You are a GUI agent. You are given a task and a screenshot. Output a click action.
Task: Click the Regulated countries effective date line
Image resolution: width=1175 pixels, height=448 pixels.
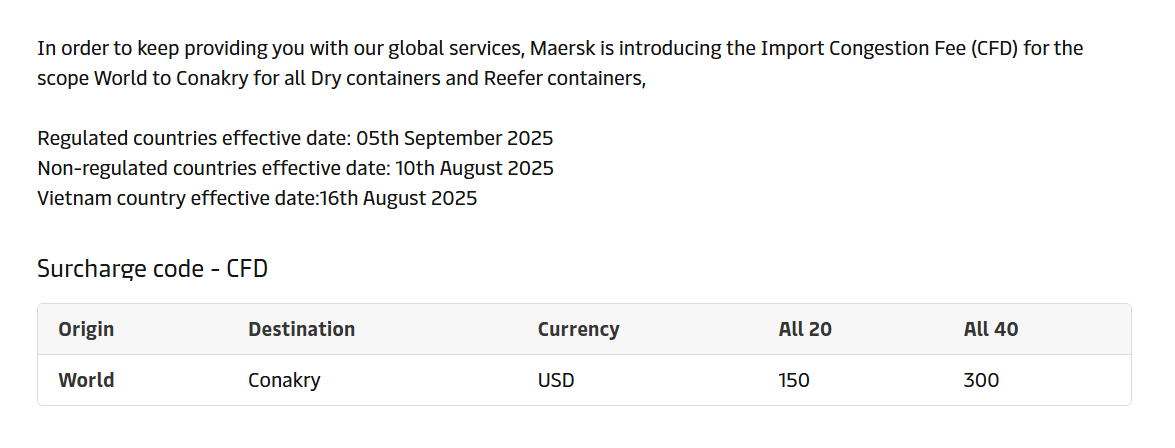[295, 139]
